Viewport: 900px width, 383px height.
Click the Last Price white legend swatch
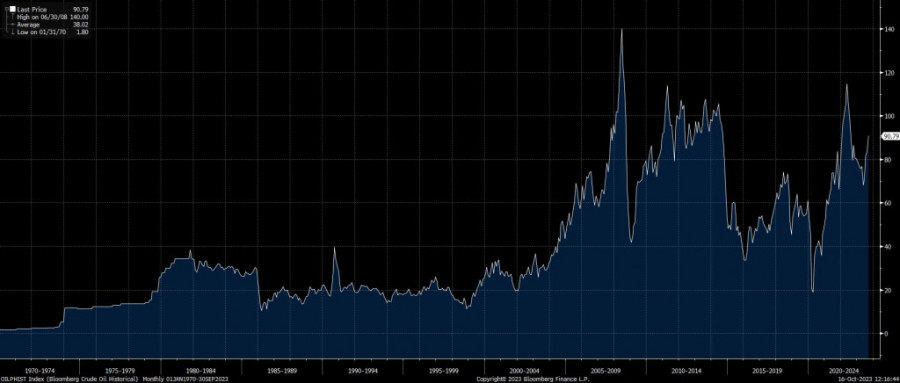(13, 9)
